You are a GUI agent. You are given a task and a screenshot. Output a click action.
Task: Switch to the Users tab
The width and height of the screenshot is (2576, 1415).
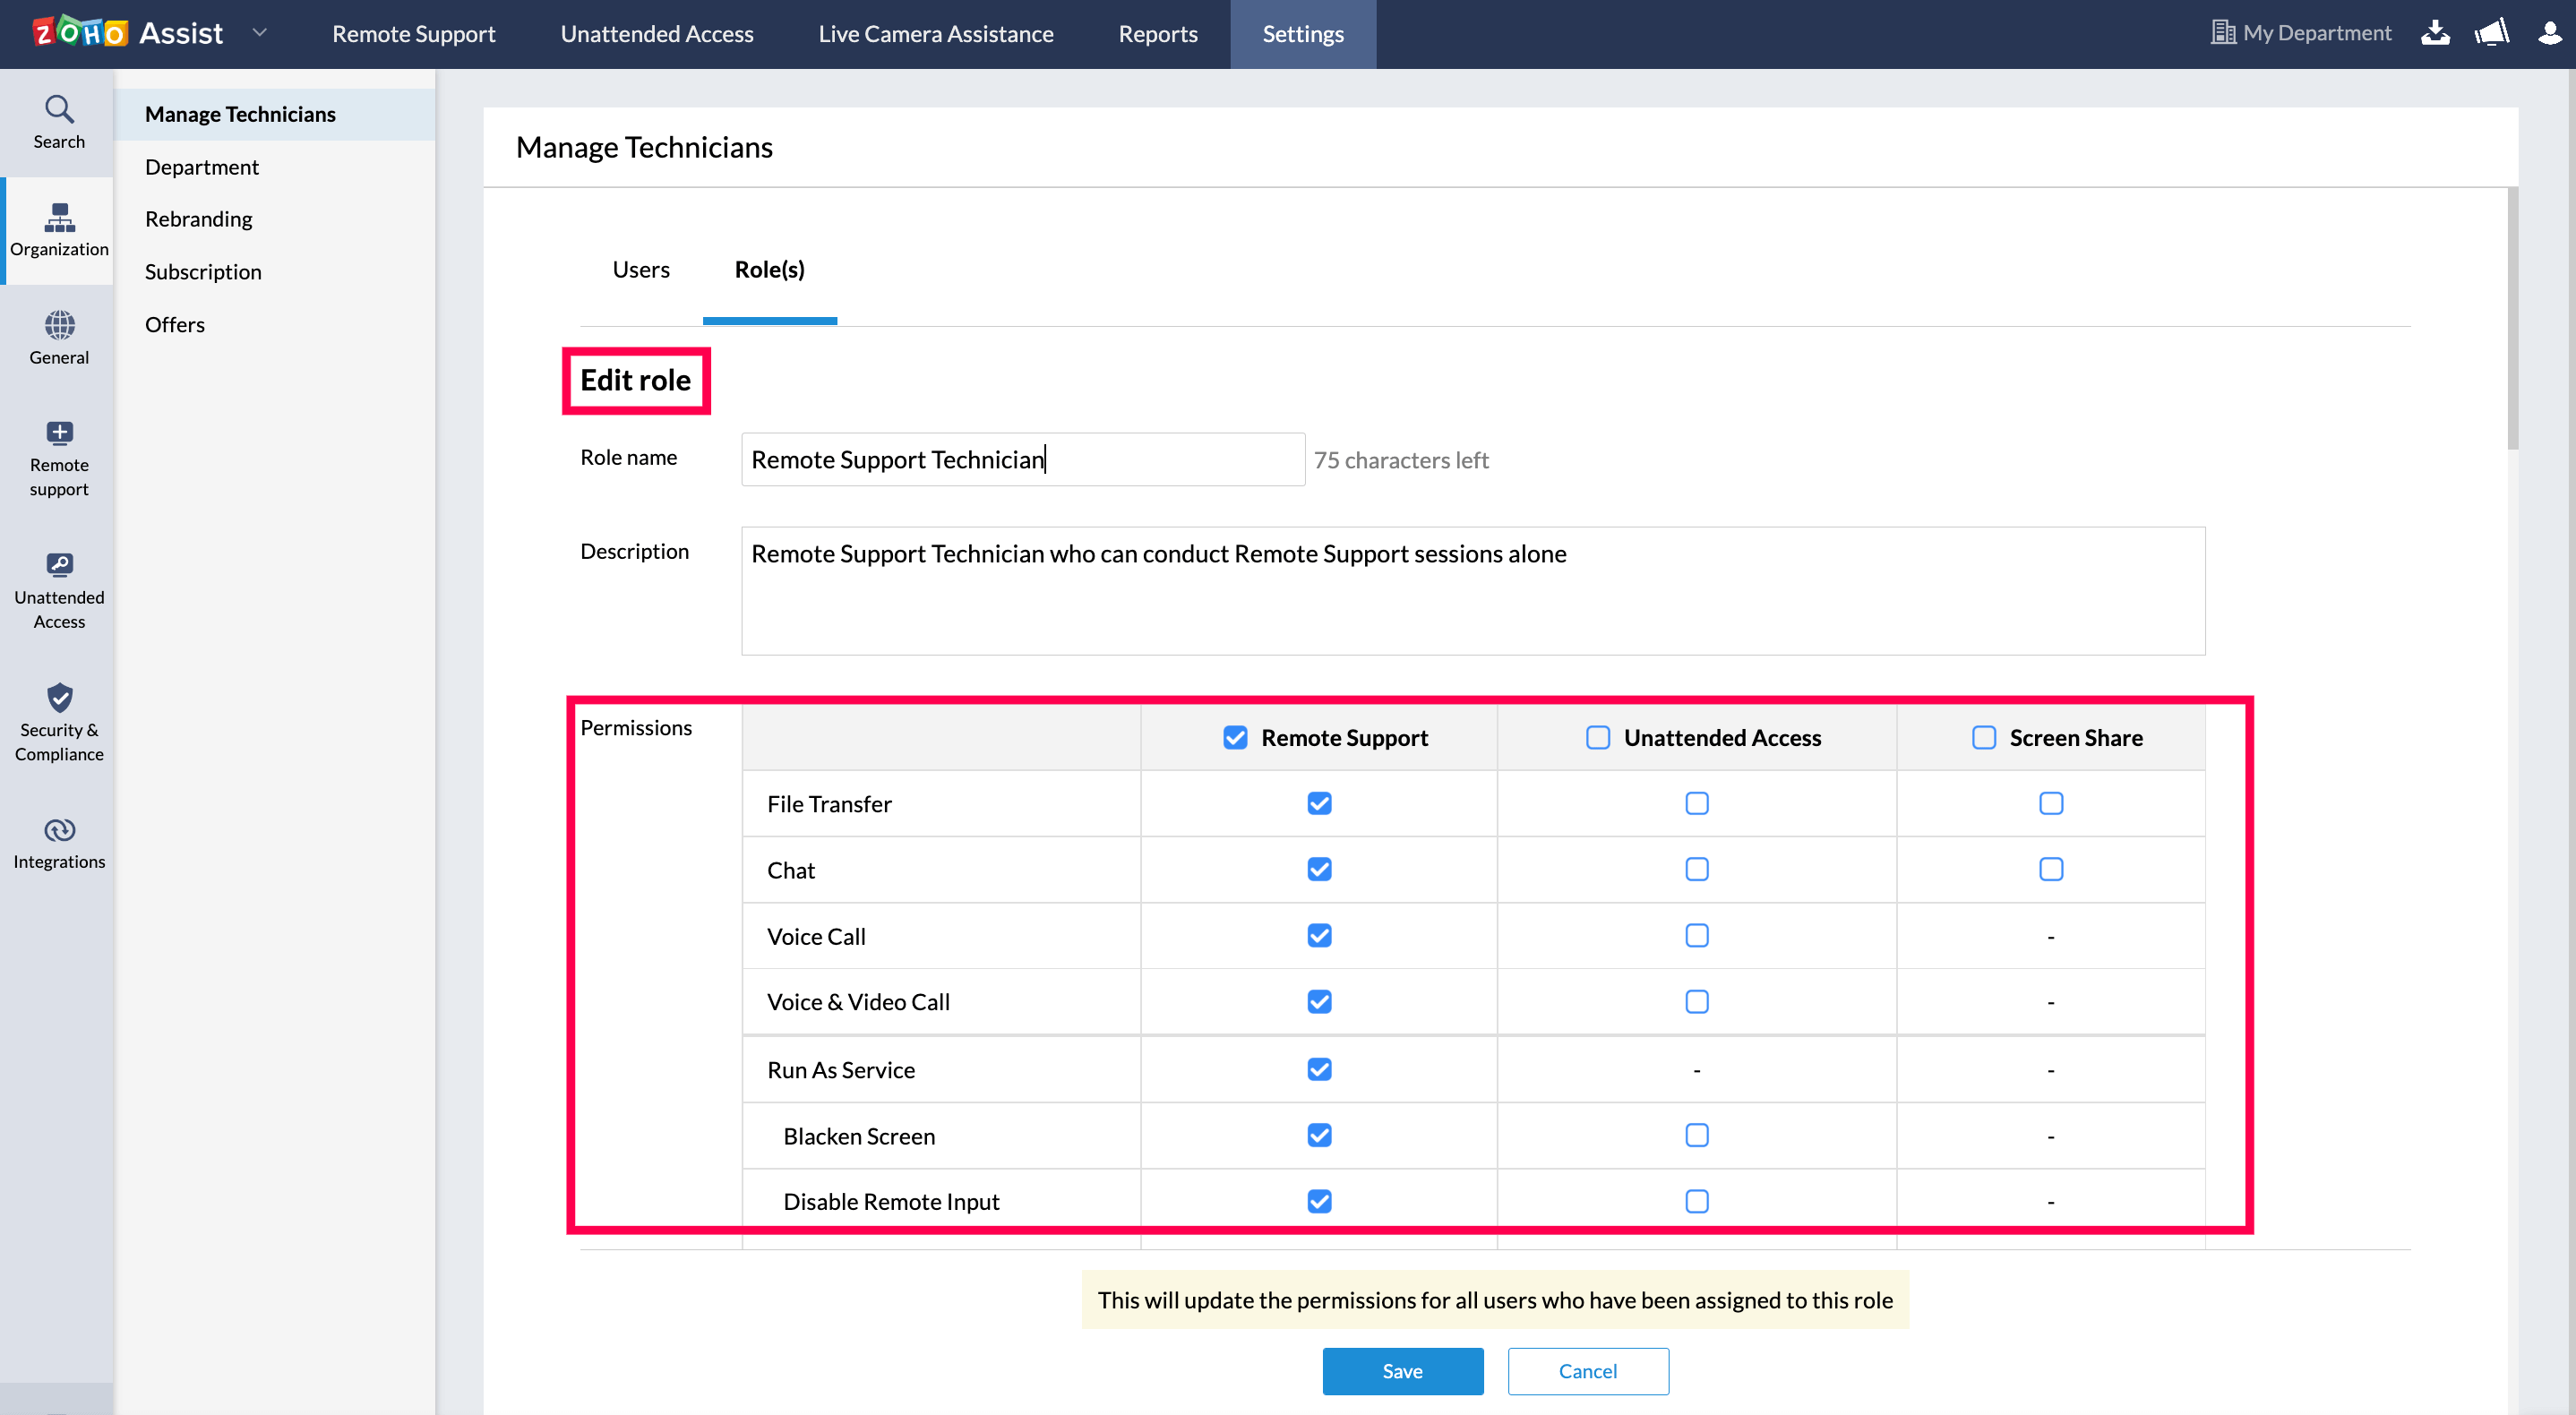click(x=641, y=269)
